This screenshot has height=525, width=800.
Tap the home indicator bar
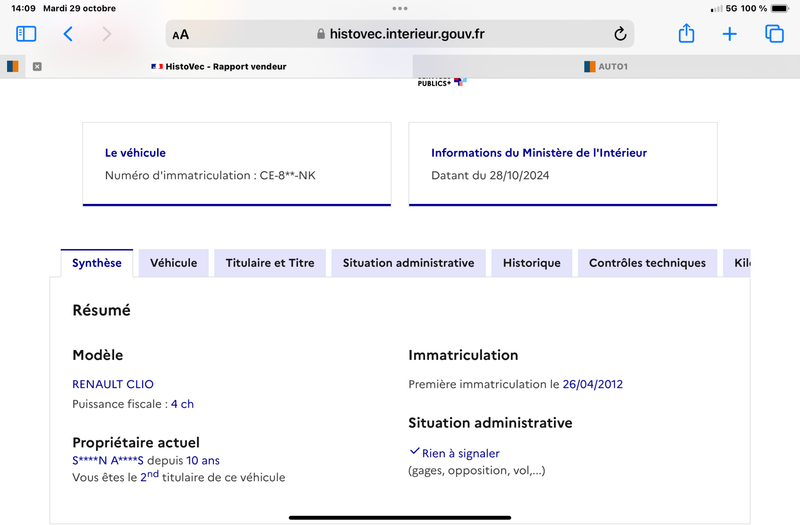[x=400, y=517]
